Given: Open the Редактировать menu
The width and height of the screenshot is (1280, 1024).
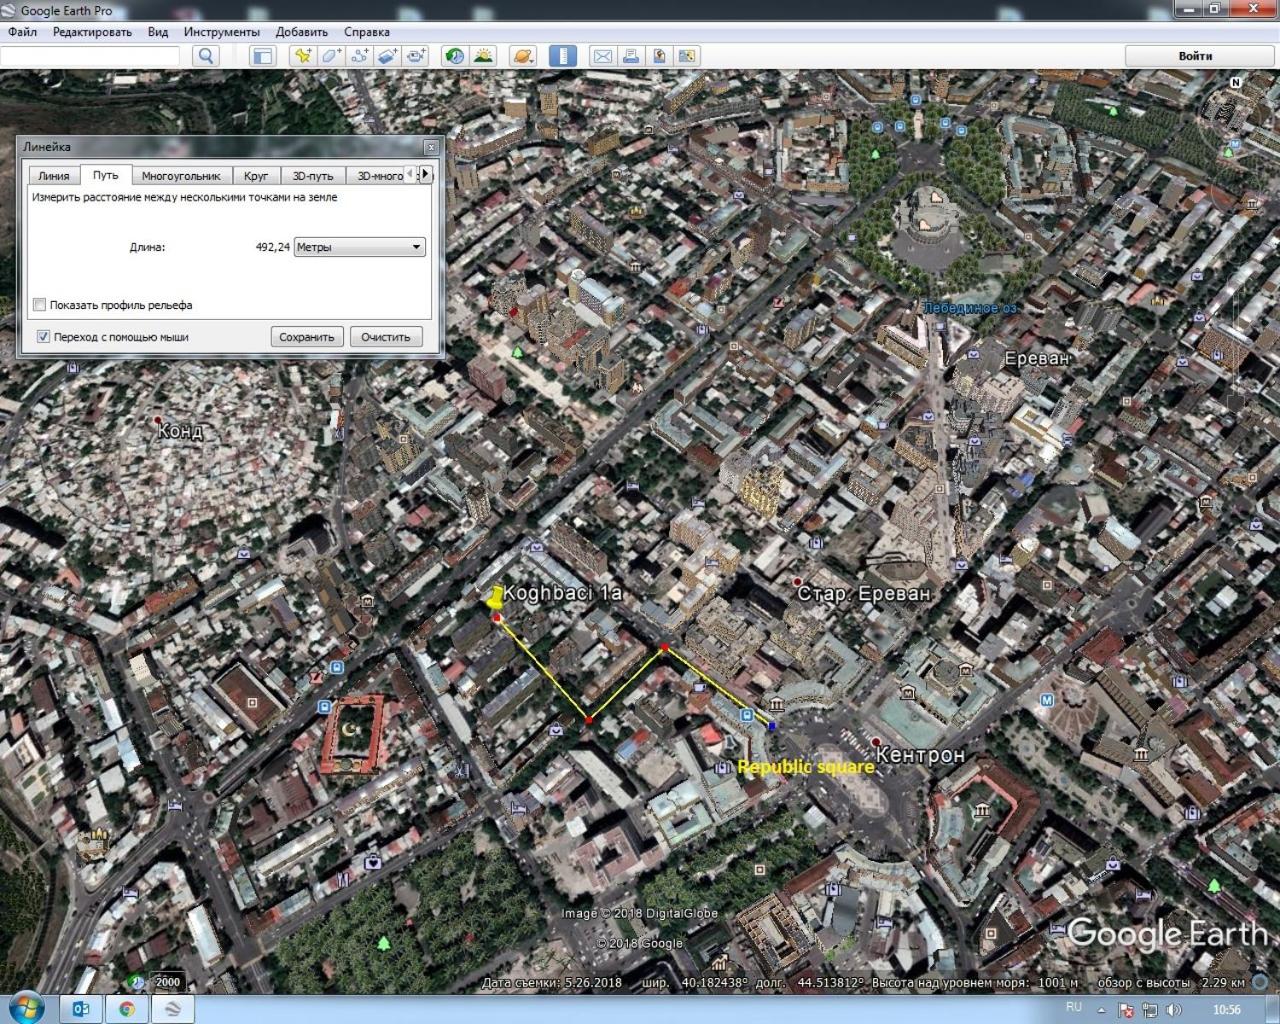Looking at the screenshot, I should (x=92, y=32).
